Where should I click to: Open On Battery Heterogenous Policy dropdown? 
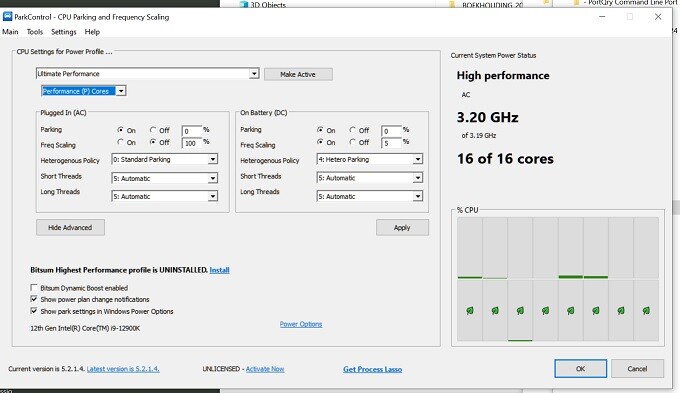coord(417,160)
